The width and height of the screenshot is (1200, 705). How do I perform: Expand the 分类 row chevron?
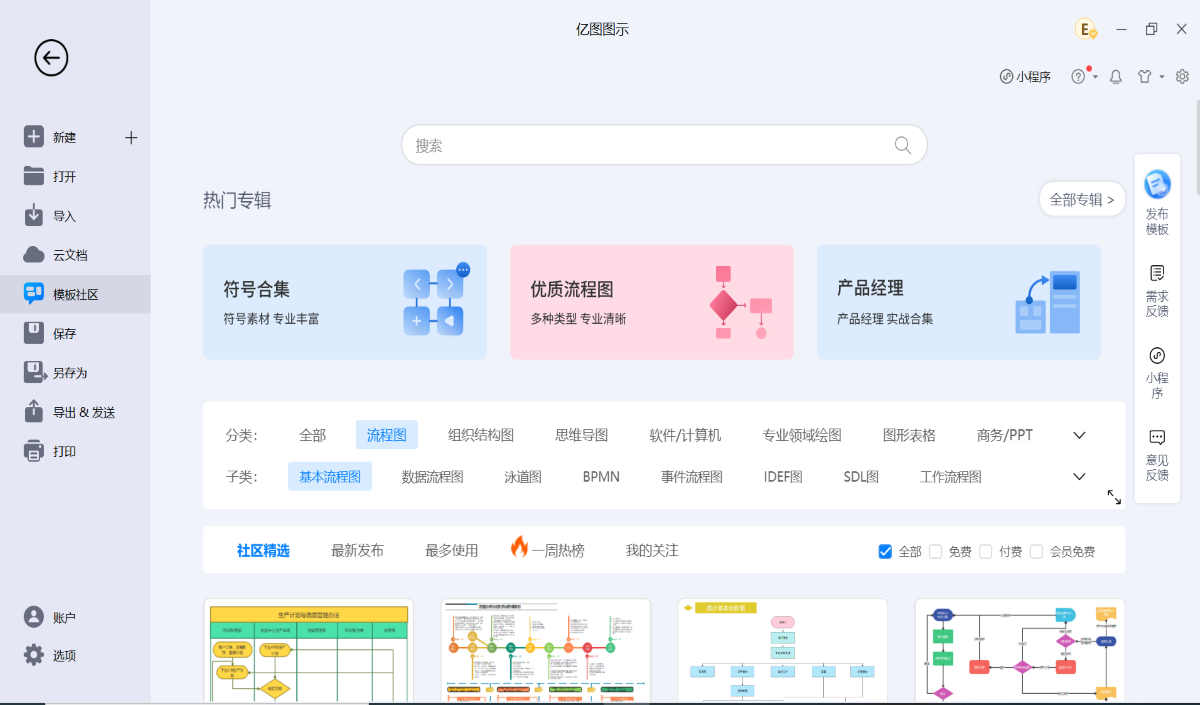[1079, 435]
